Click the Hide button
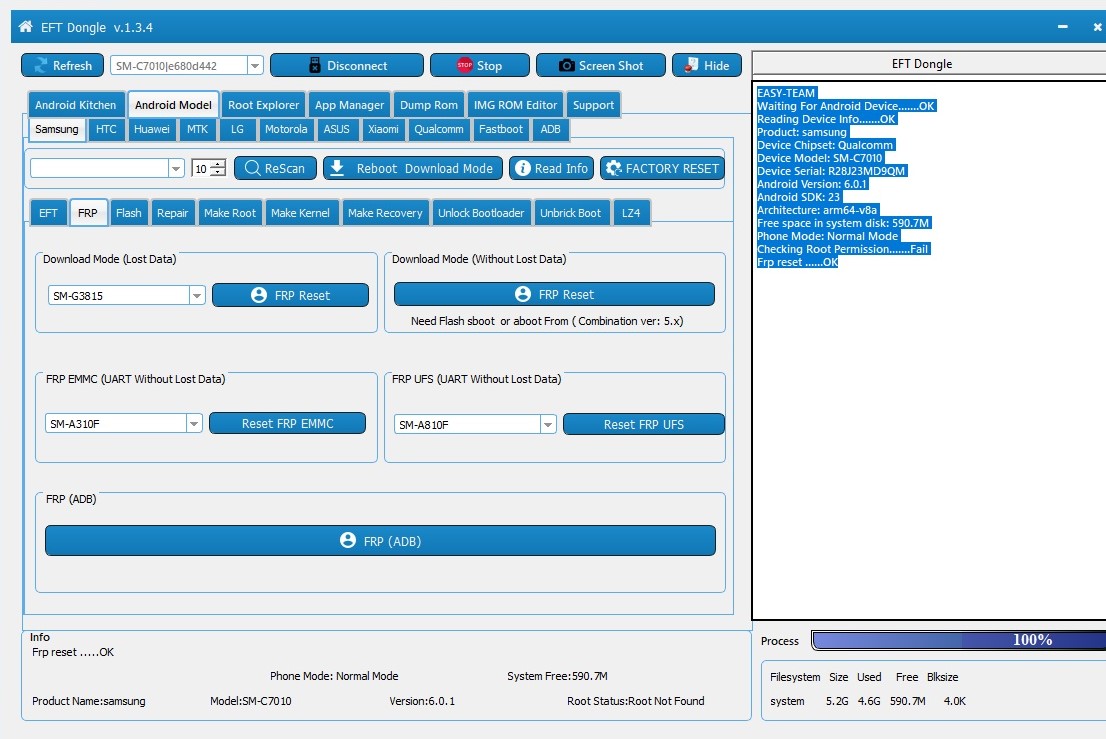Viewport: 1106px width, 739px height. coord(707,66)
